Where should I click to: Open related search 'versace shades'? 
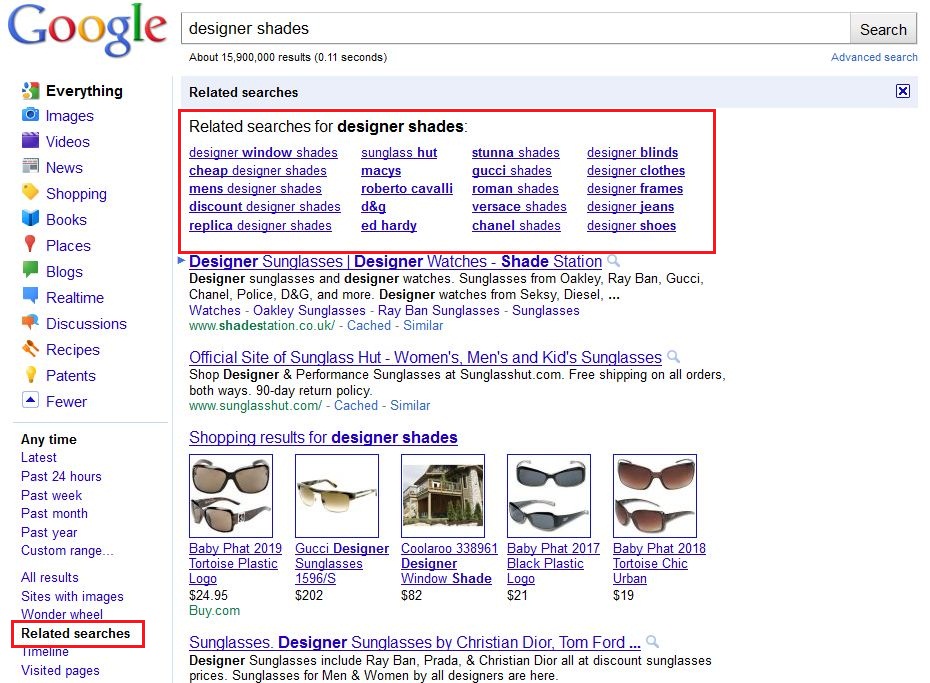[519, 206]
